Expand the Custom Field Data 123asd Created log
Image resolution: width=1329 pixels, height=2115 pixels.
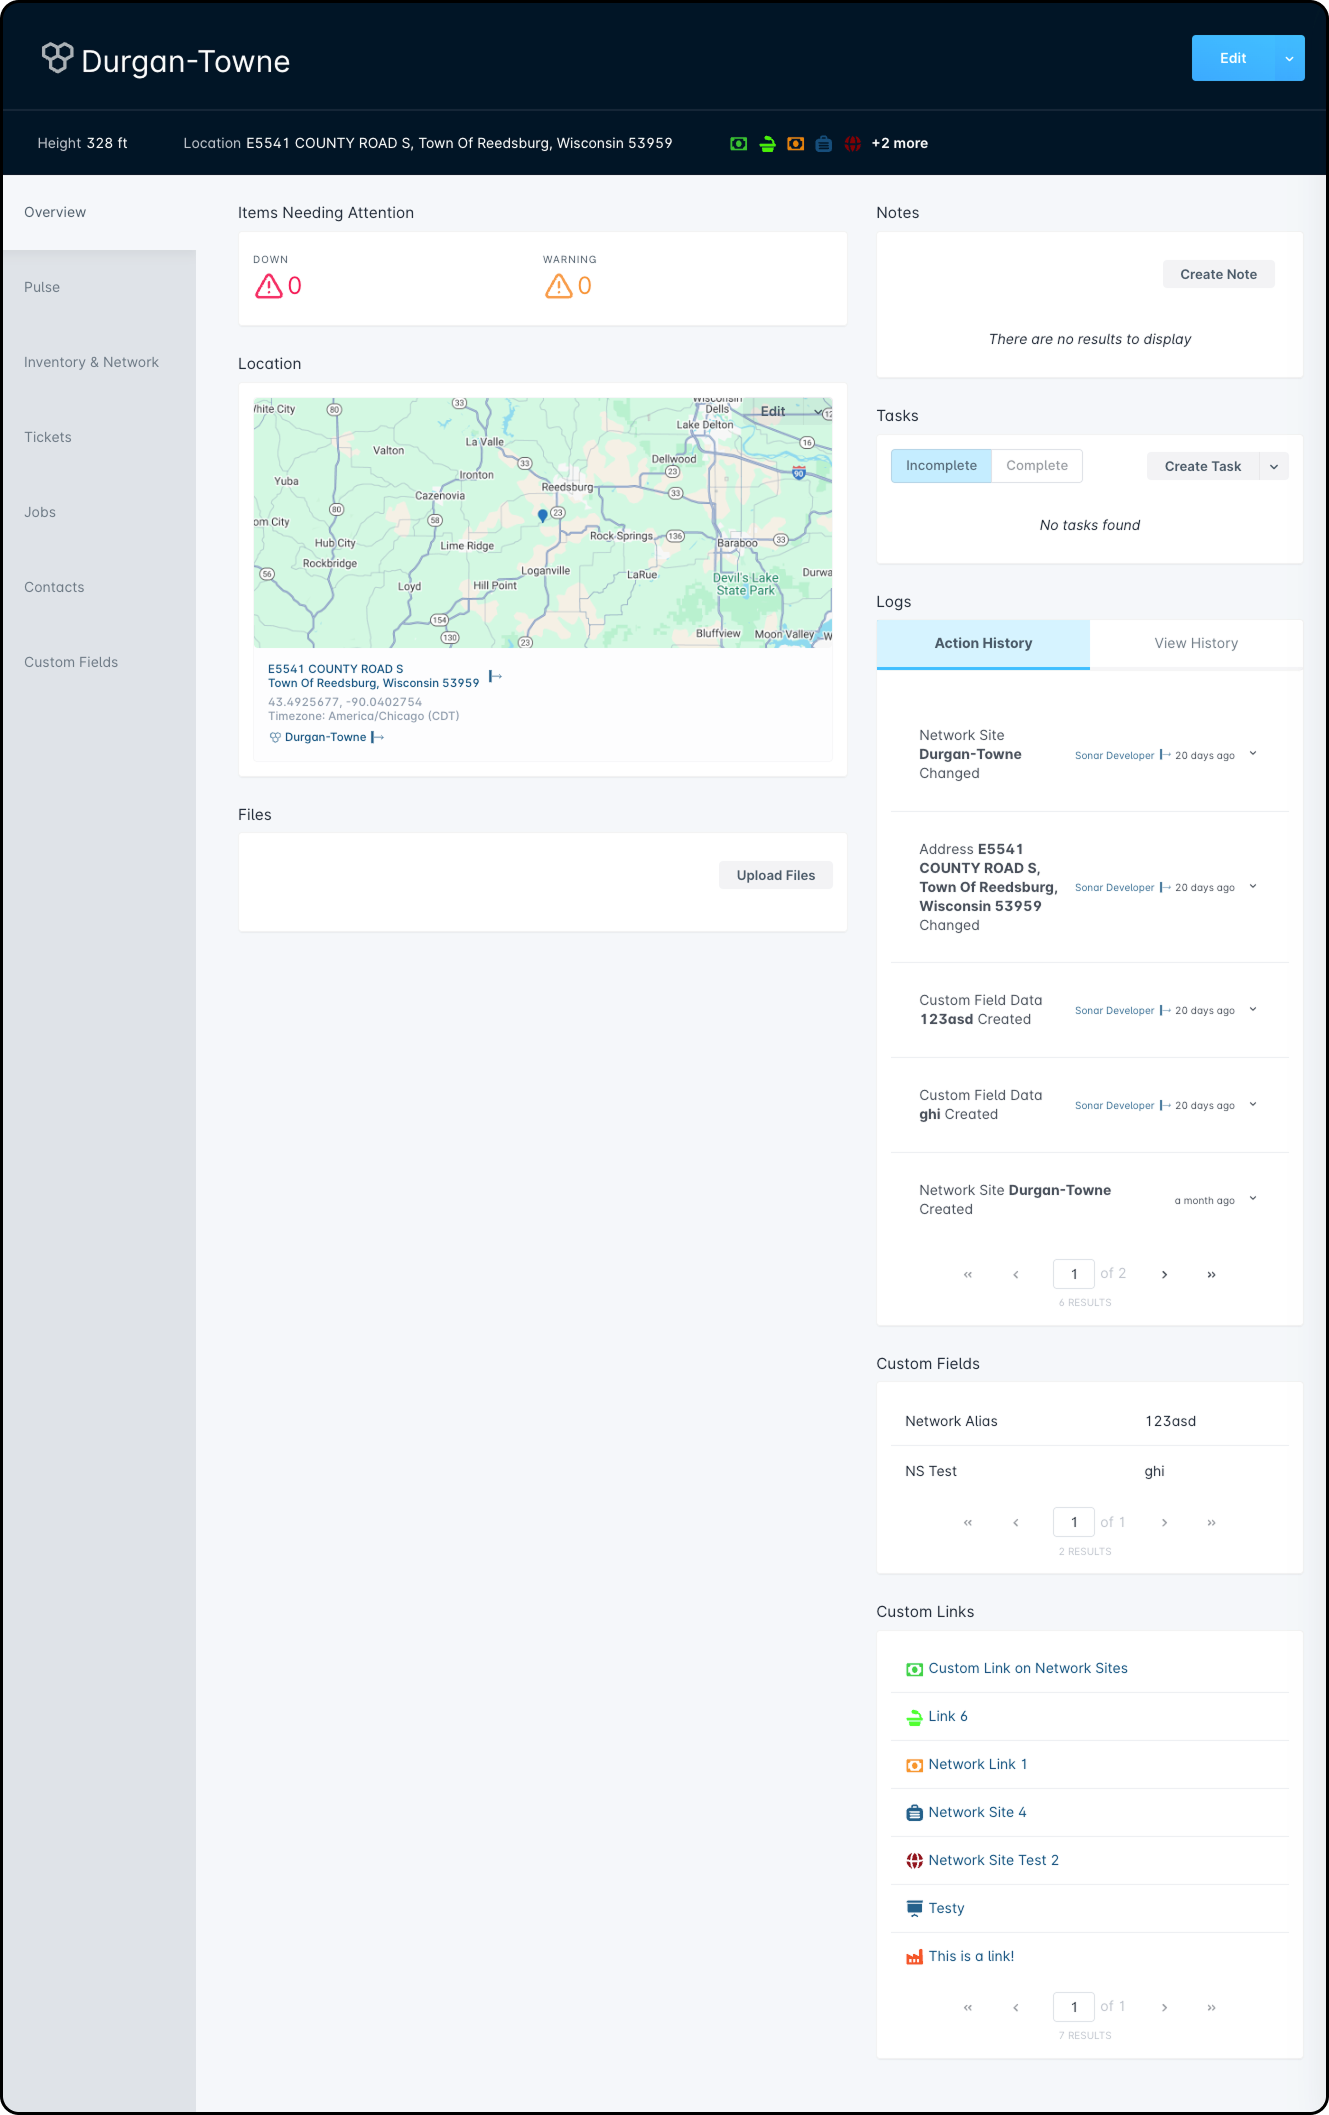click(1253, 1009)
